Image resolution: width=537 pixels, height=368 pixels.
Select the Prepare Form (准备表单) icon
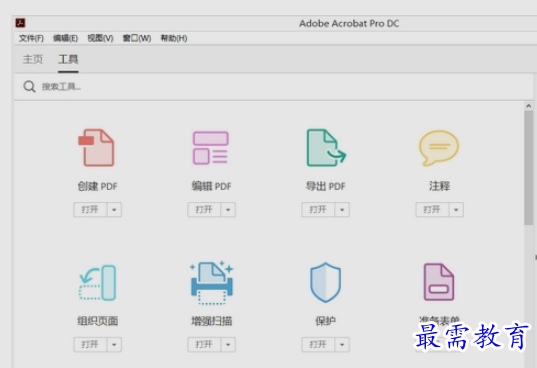[439, 282]
